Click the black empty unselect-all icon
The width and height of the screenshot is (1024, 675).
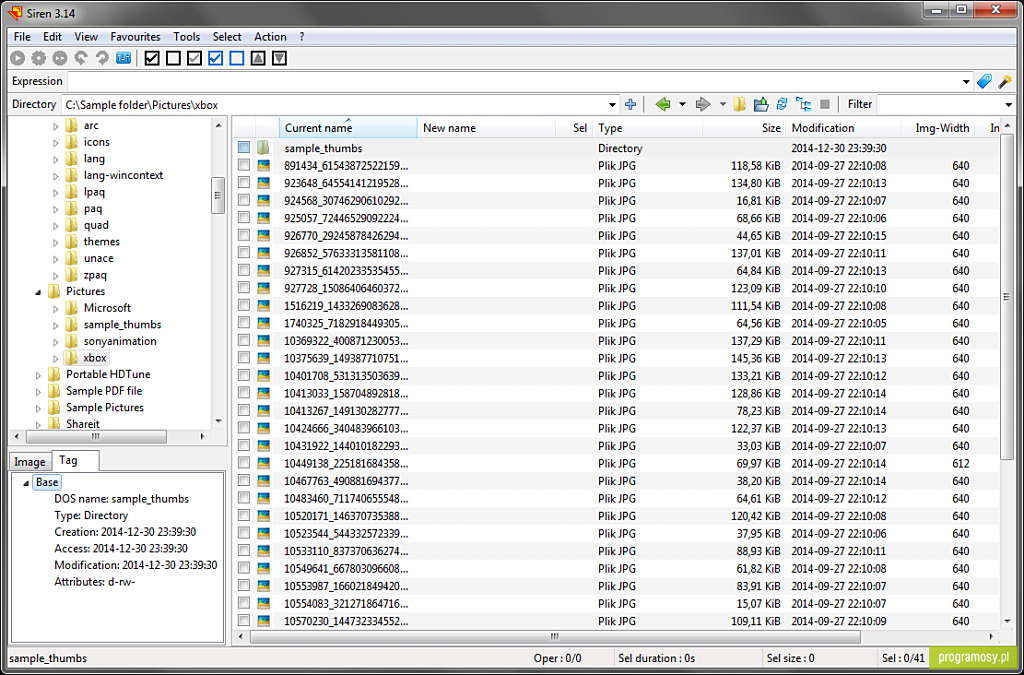[x=173, y=58]
